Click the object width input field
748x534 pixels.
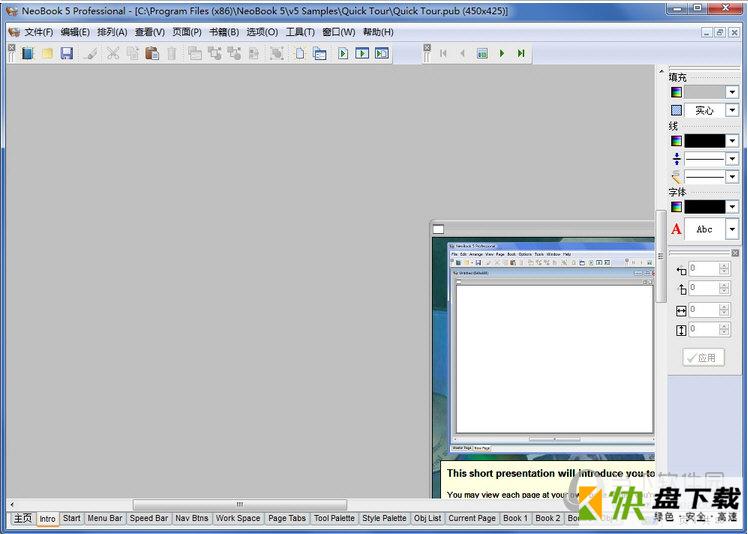(x=704, y=310)
